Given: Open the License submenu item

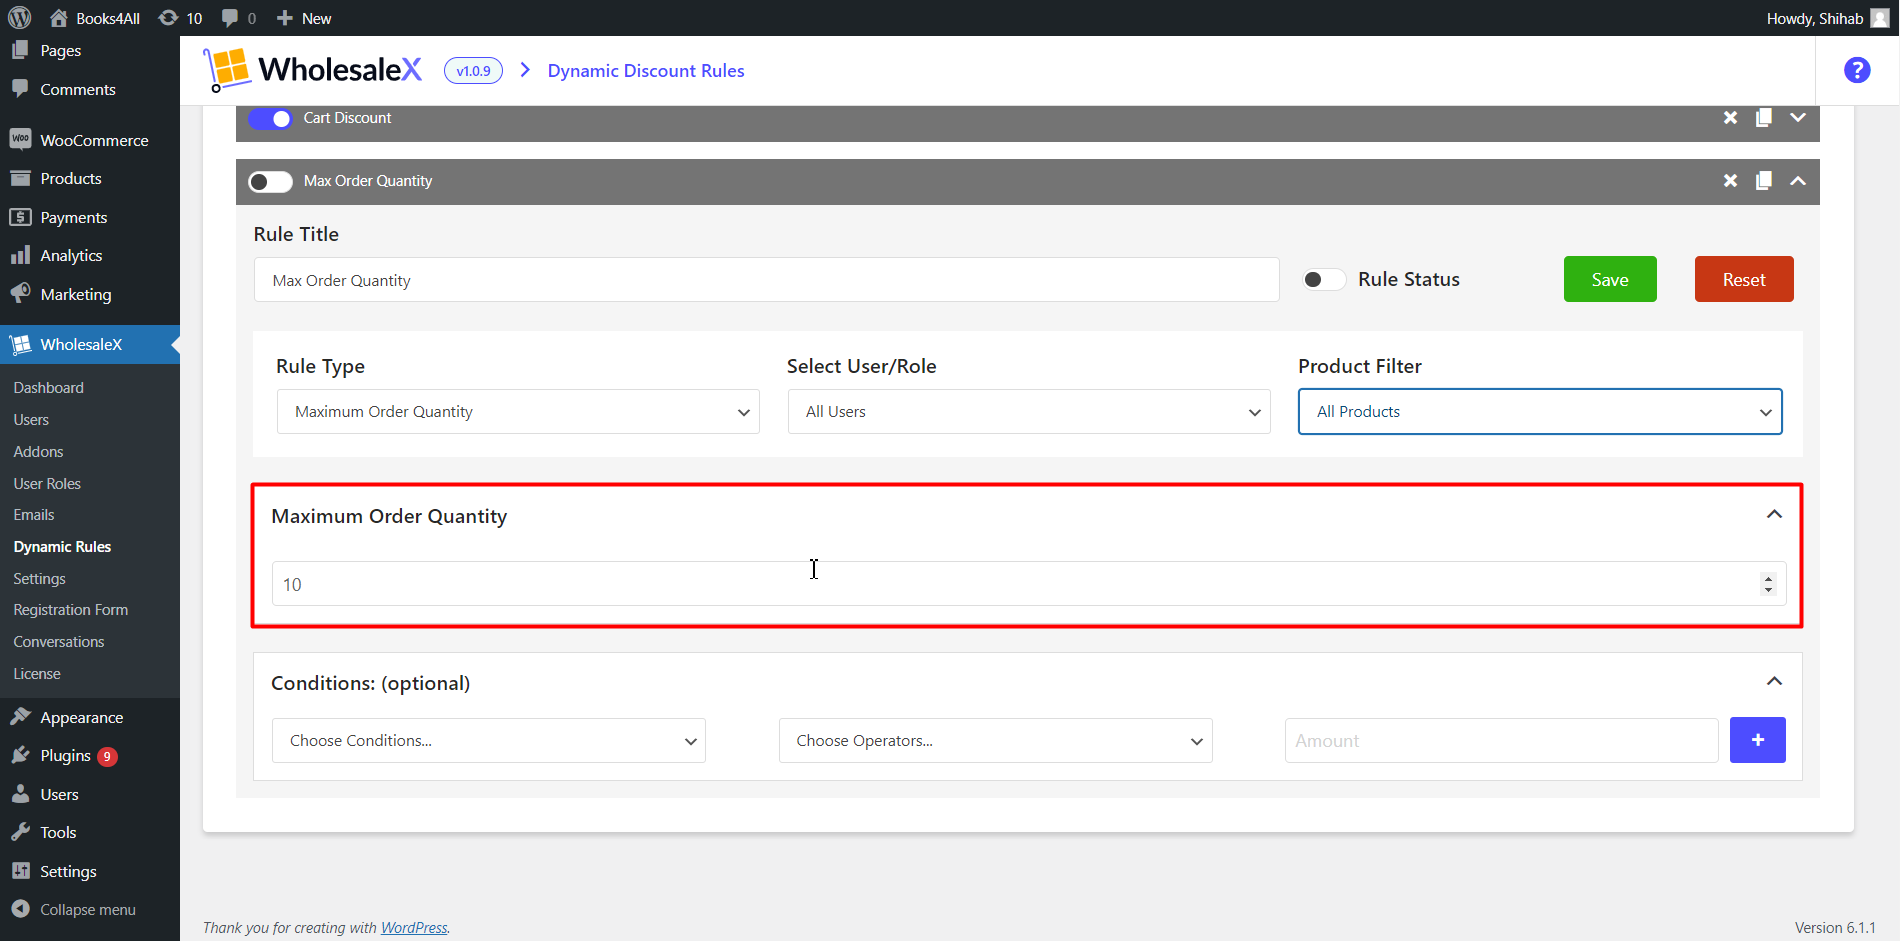Looking at the screenshot, I should coord(37,674).
